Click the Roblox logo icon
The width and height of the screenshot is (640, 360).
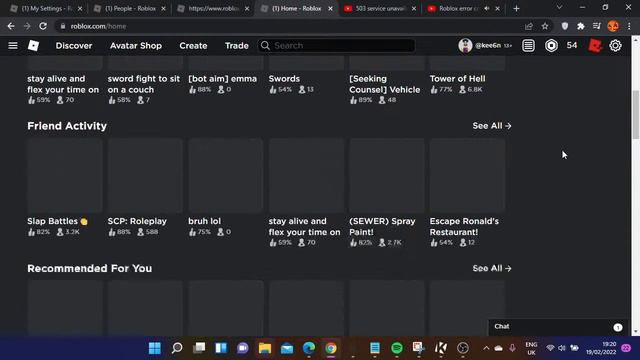[33, 45]
